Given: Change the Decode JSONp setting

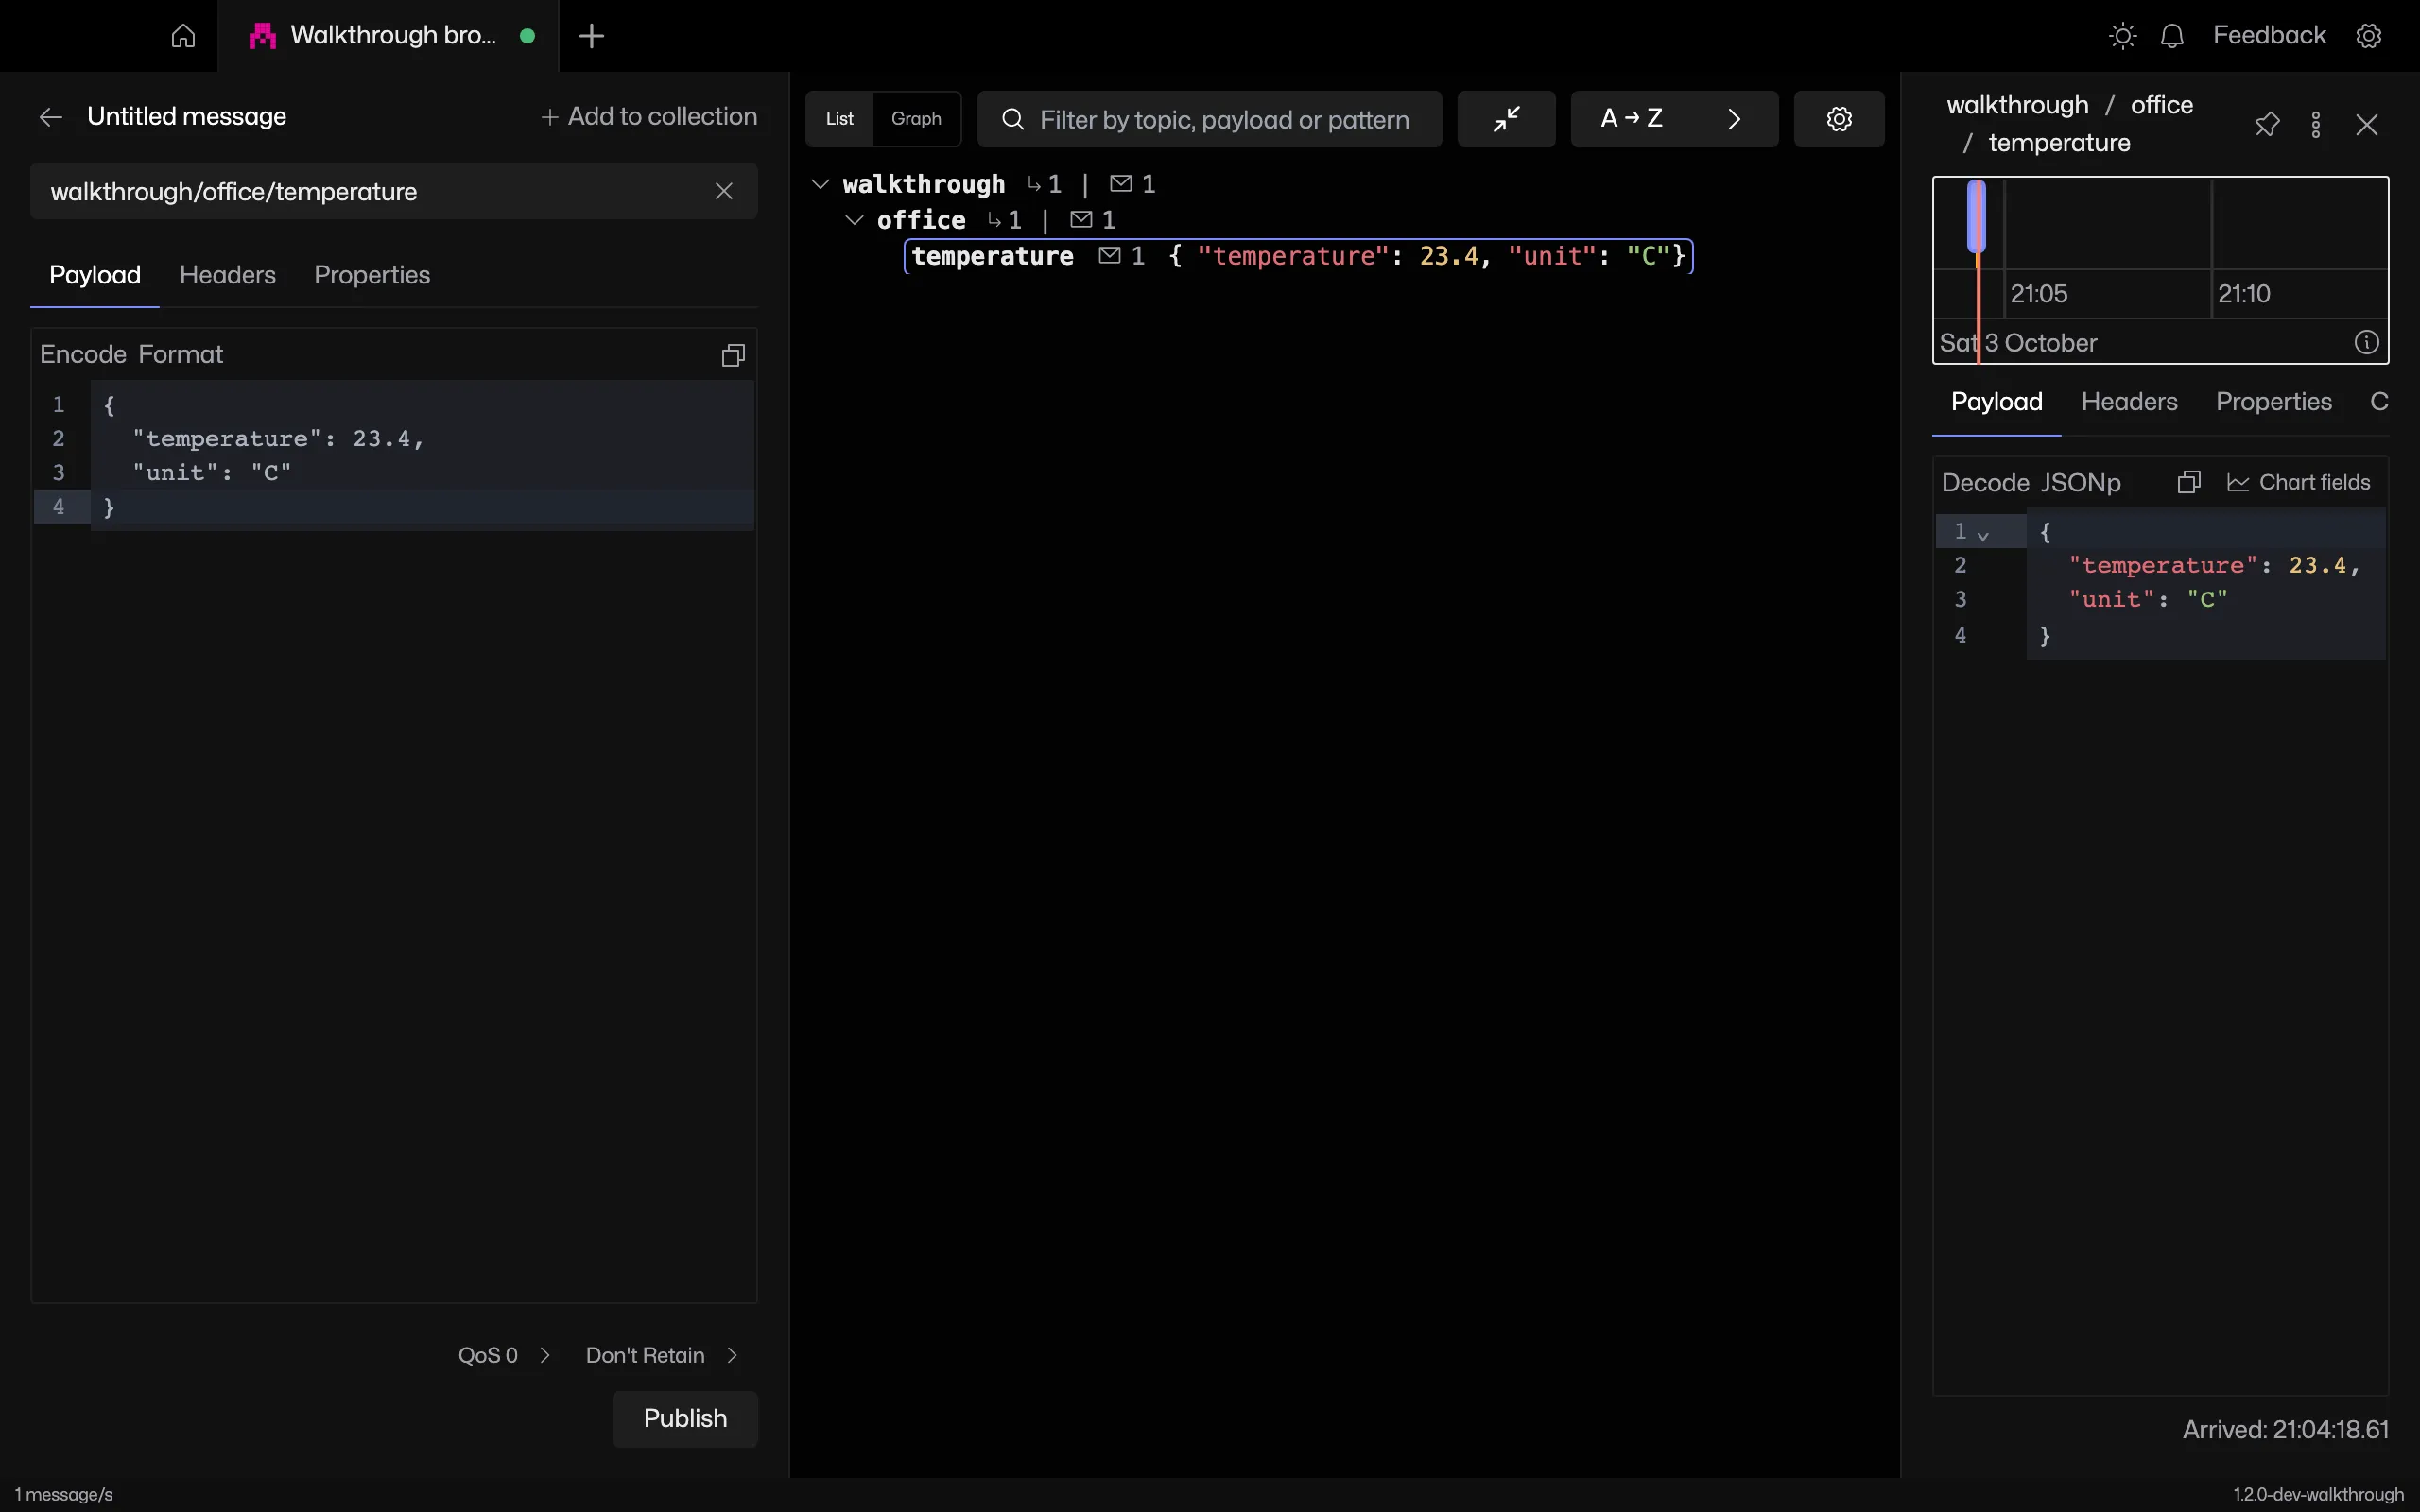Looking at the screenshot, I should click(x=2080, y=483).
